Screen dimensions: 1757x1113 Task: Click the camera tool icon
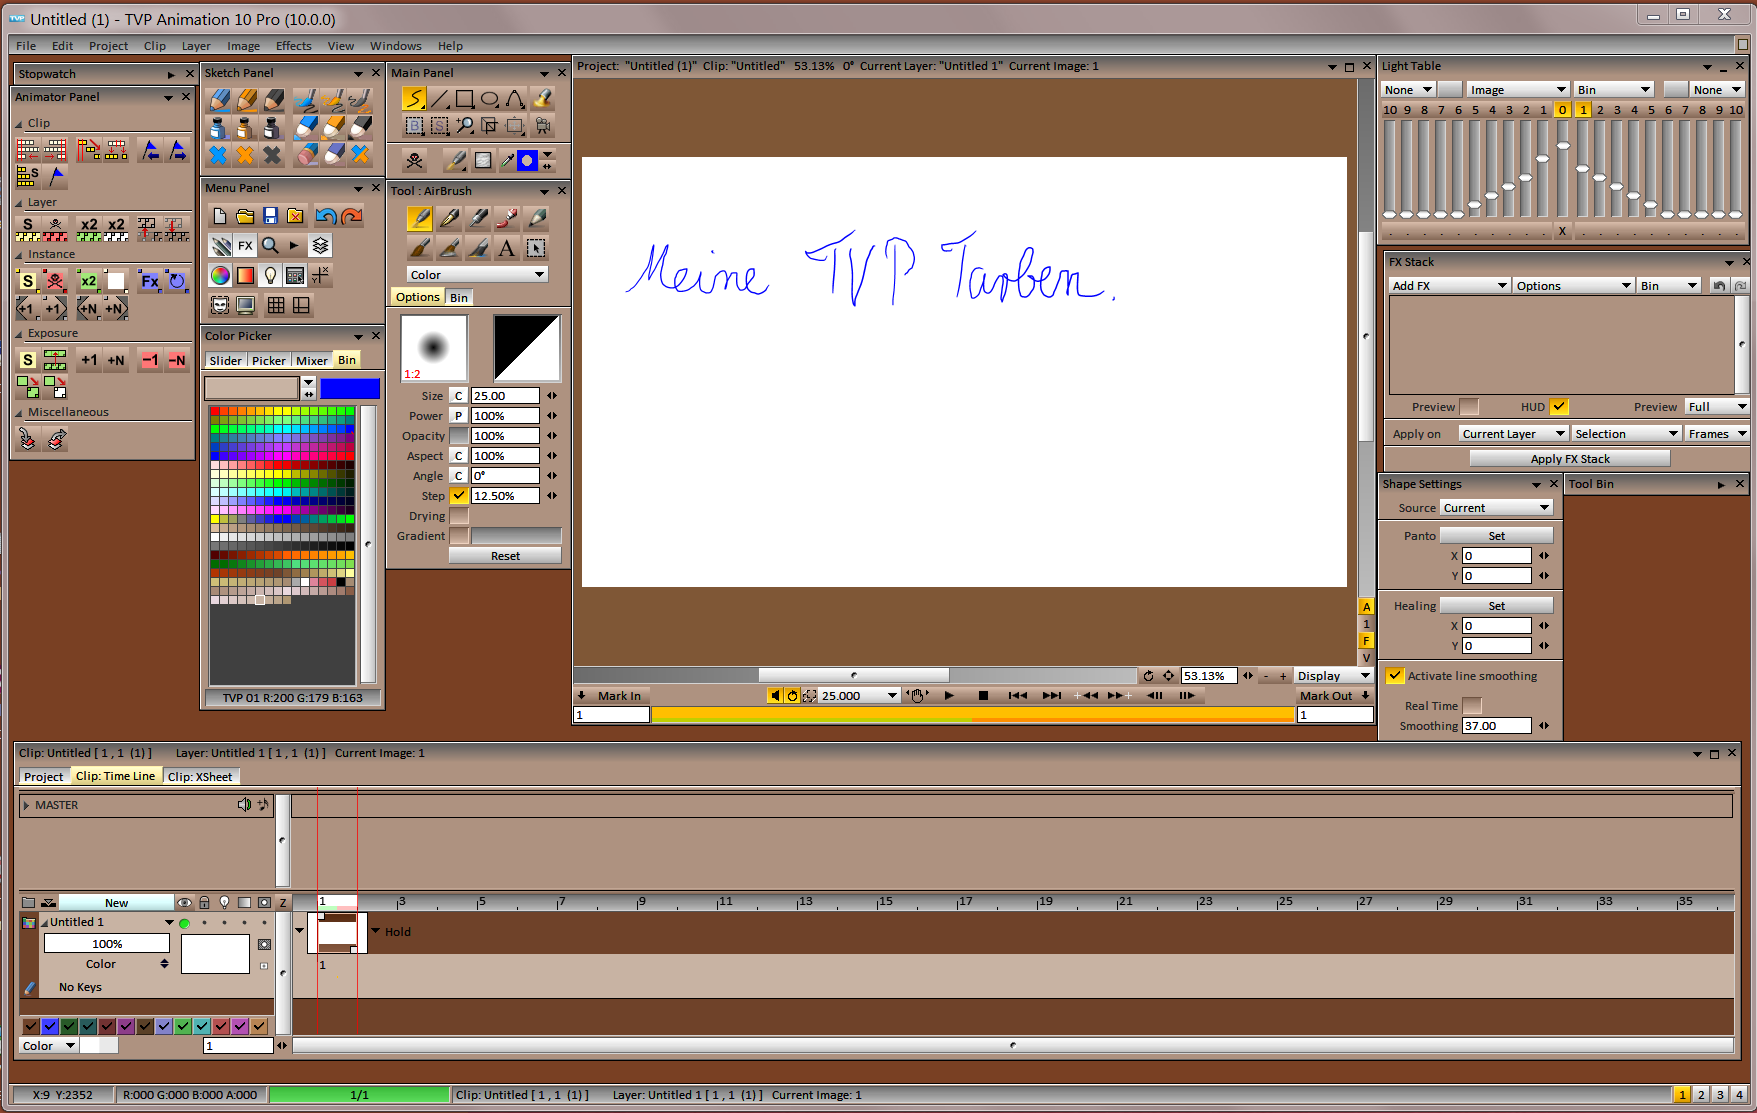click(542, 125)
